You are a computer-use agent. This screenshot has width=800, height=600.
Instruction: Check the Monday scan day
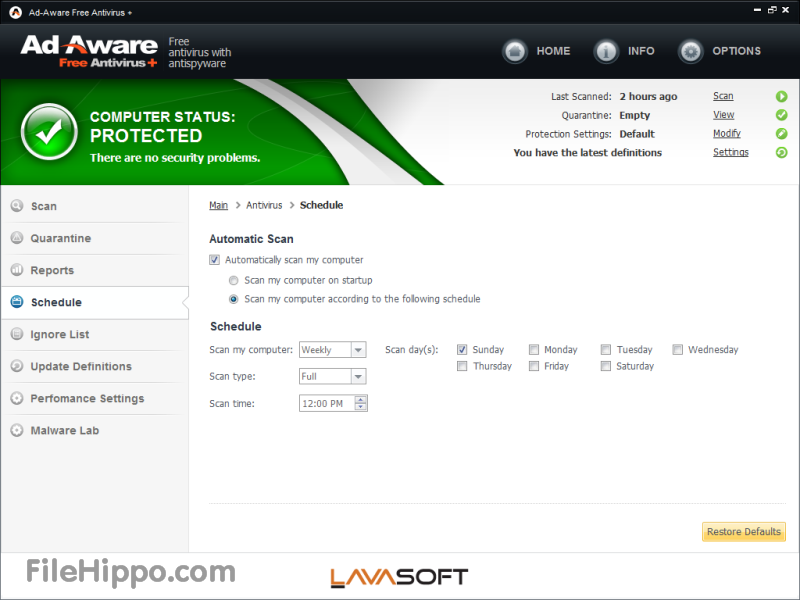534,349
